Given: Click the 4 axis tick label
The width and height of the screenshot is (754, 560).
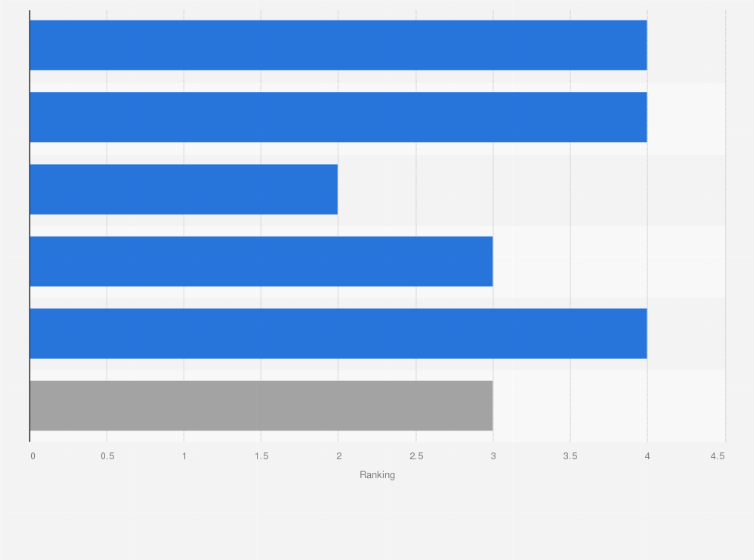Looking at the screenshot, I should click(x=647, y=456).
